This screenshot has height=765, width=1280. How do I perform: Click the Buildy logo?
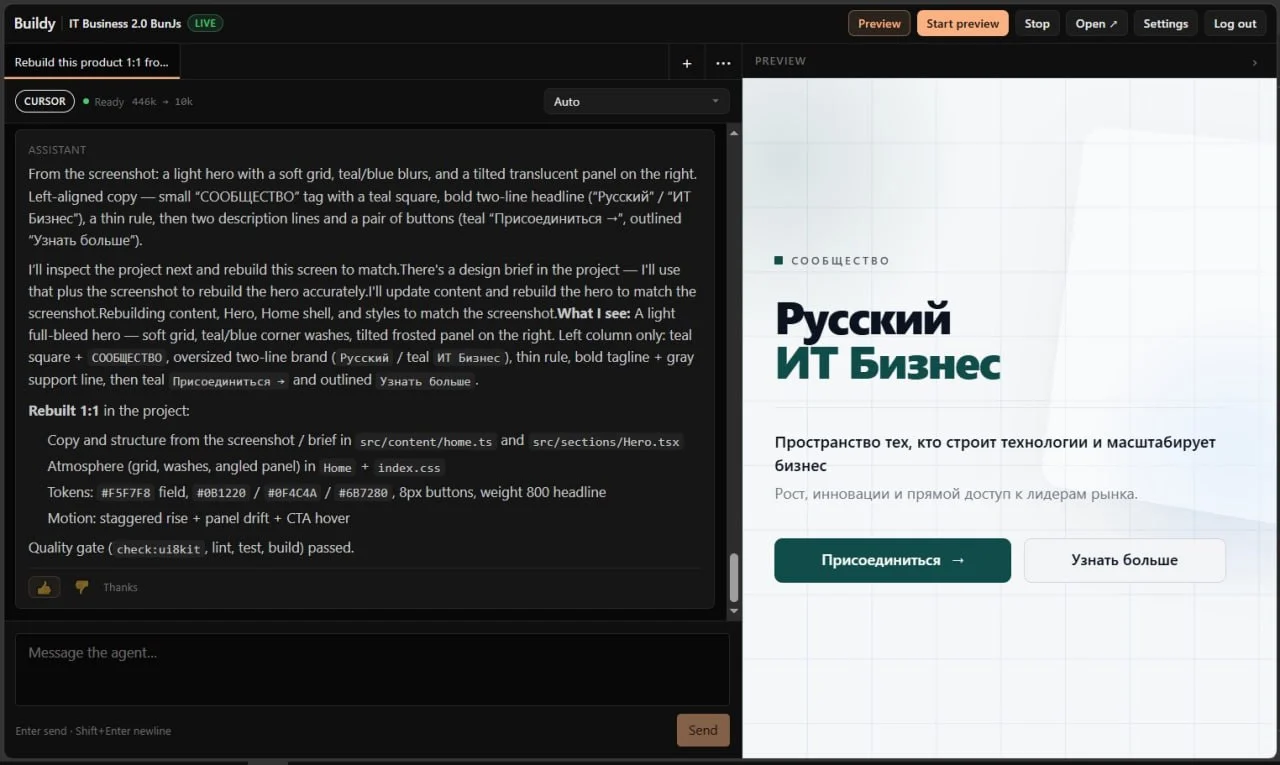pyautogui.click(x=35, y=23)
